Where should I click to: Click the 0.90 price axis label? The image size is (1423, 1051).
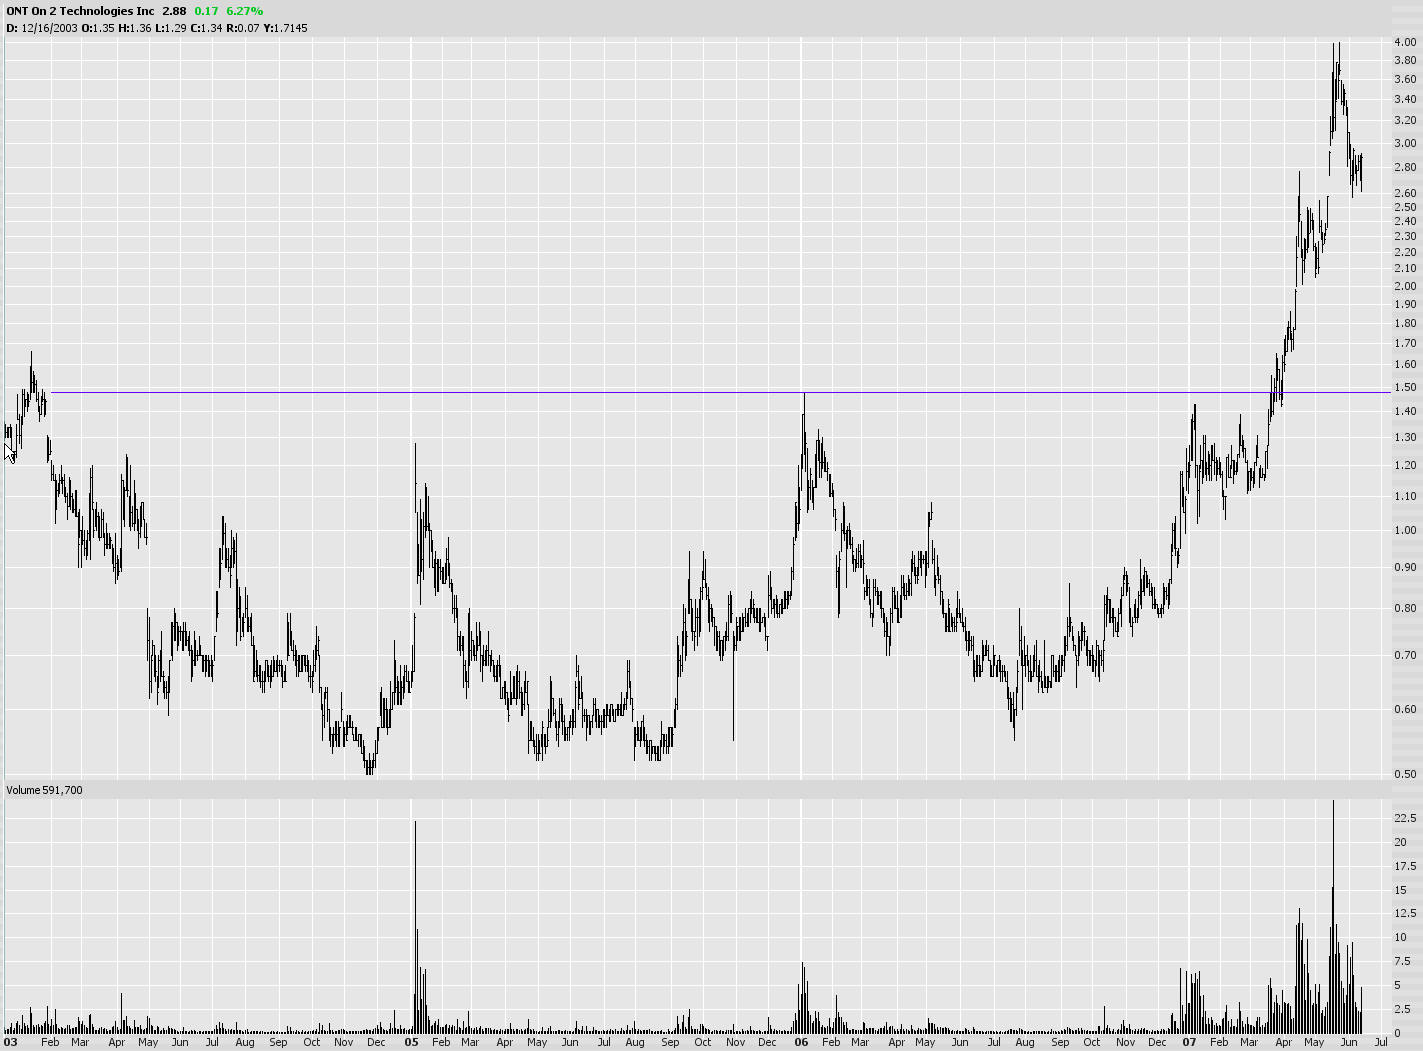[x=1405, y=567]
